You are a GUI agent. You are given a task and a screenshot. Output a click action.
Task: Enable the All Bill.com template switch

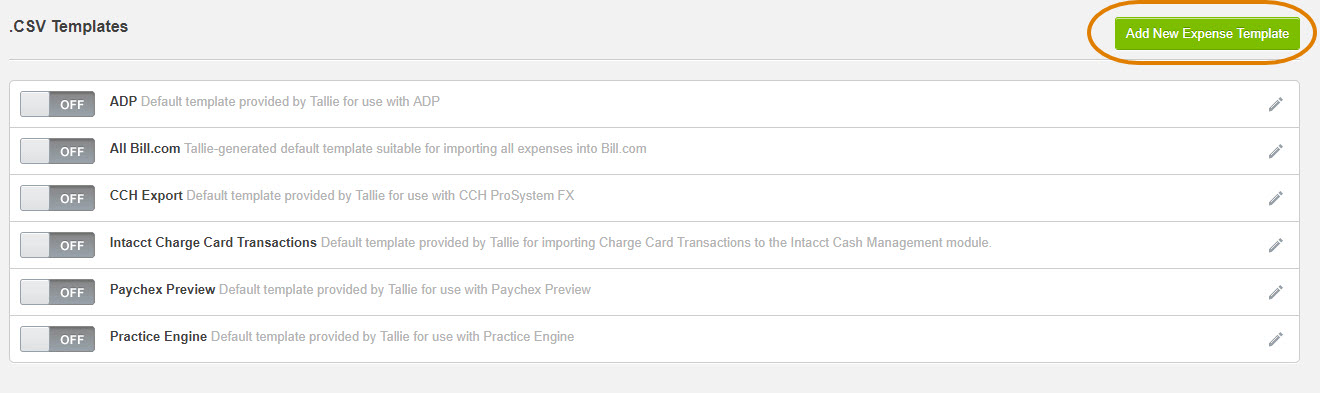pos(58,151)
